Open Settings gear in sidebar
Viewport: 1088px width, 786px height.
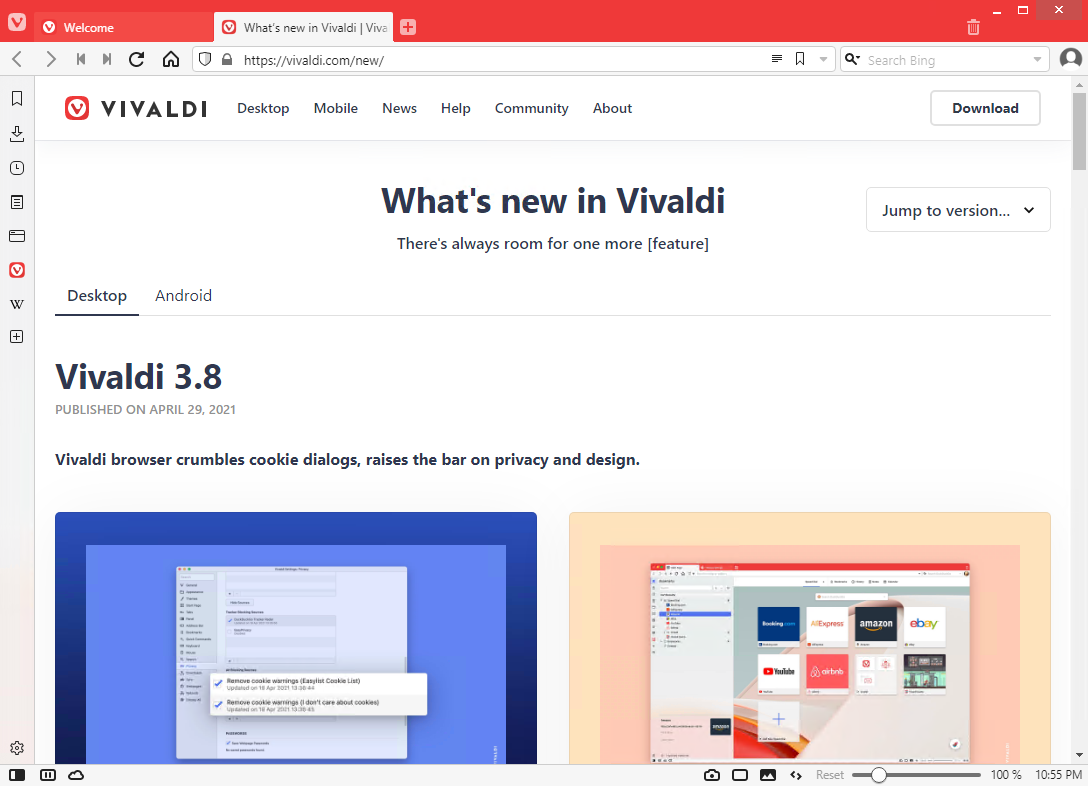pyautogui.click(x=17, y=748)
